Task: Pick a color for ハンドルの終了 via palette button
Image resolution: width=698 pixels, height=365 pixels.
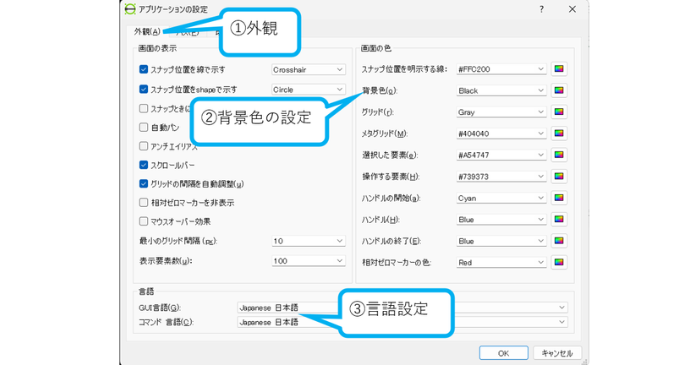Action: [x=559, y=241]
